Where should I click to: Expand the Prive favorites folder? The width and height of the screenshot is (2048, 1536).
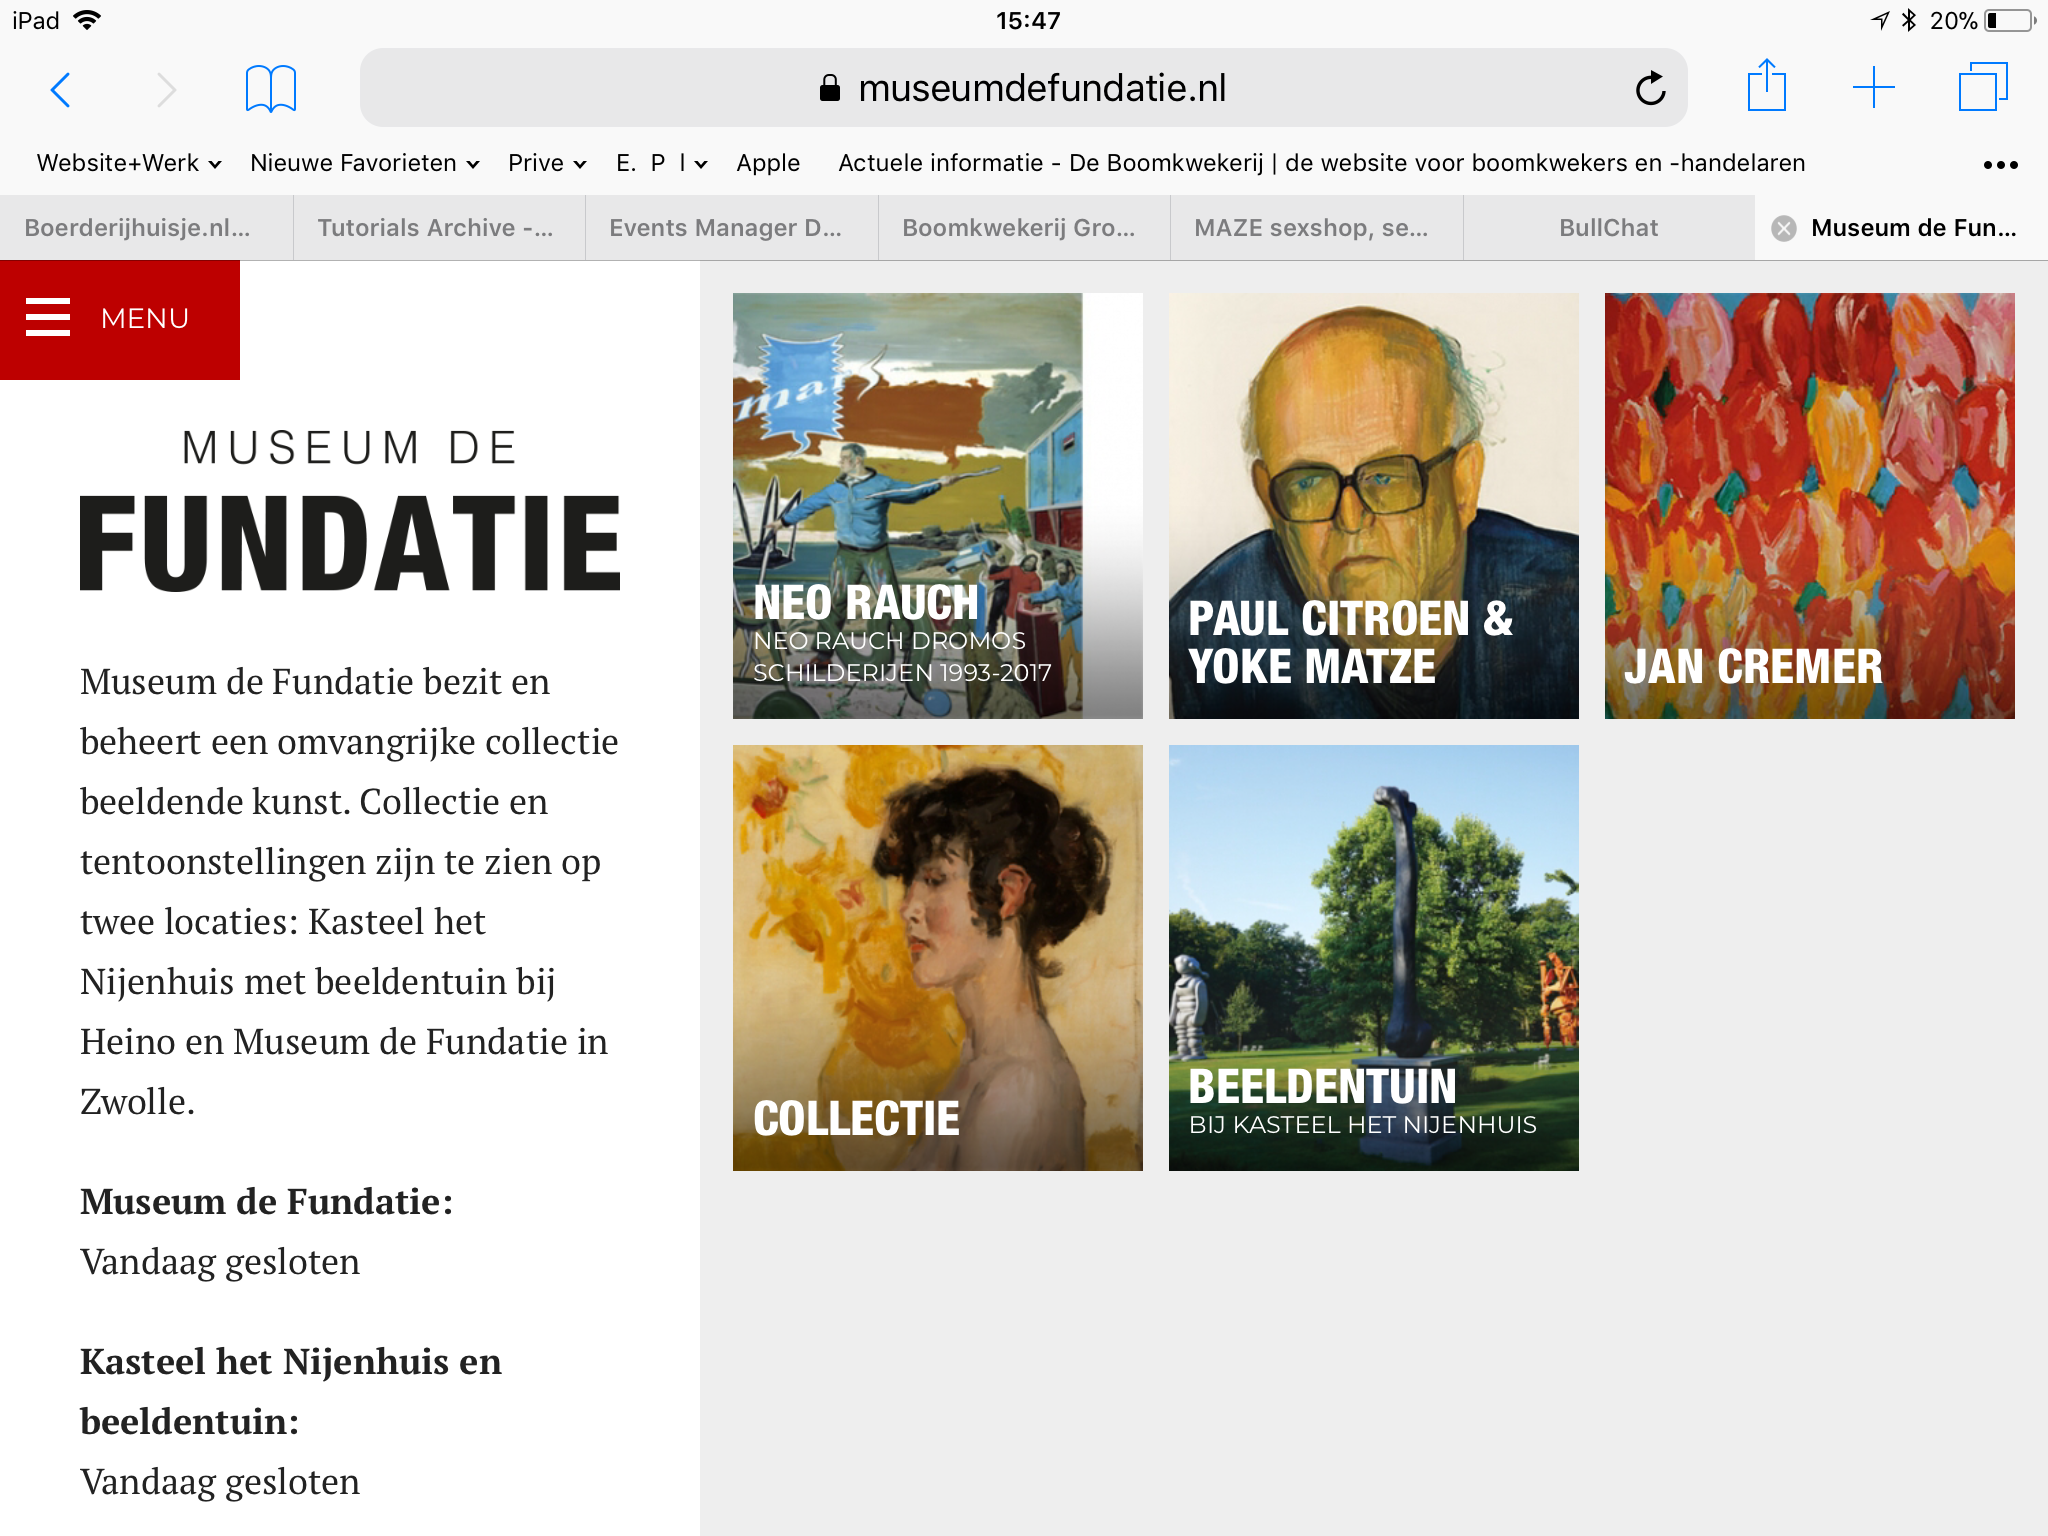(x=547, y=163)
